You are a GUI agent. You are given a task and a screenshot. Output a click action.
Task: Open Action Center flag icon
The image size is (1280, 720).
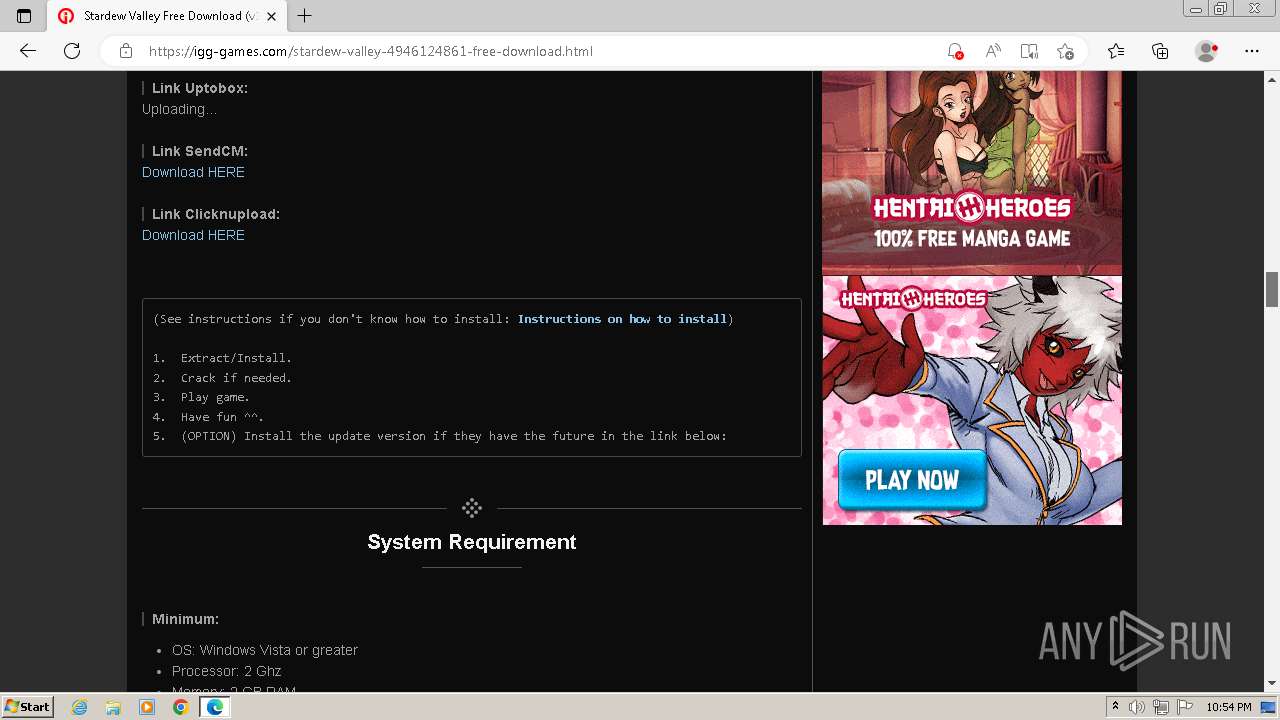tap(1184, 707)
